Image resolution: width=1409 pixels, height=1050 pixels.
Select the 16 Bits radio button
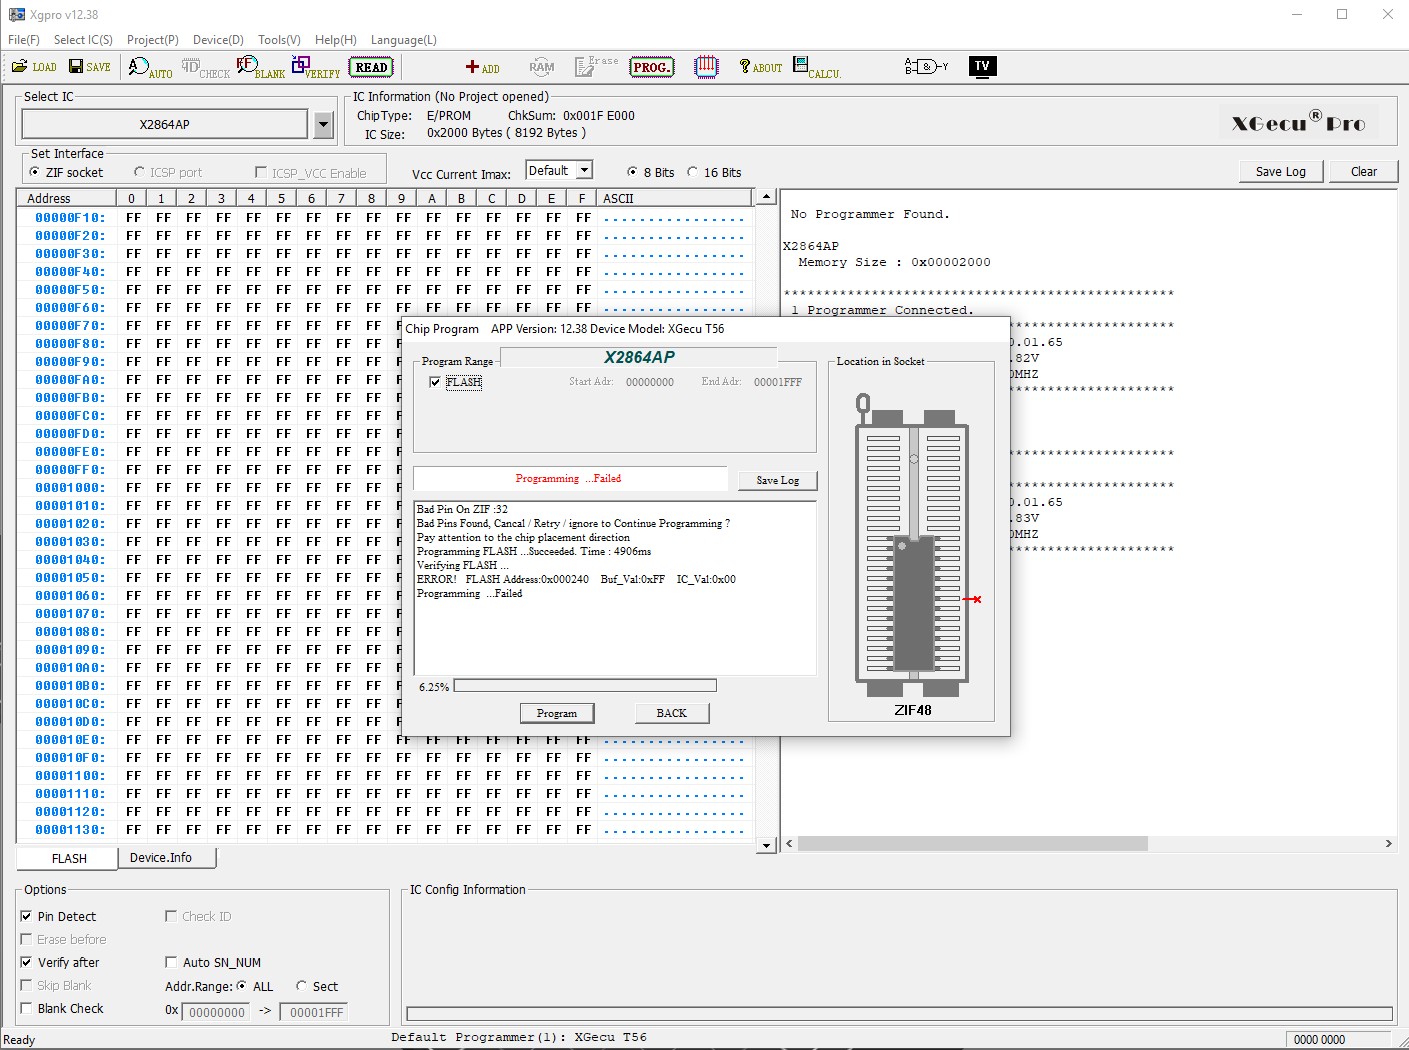click(693, 172)
